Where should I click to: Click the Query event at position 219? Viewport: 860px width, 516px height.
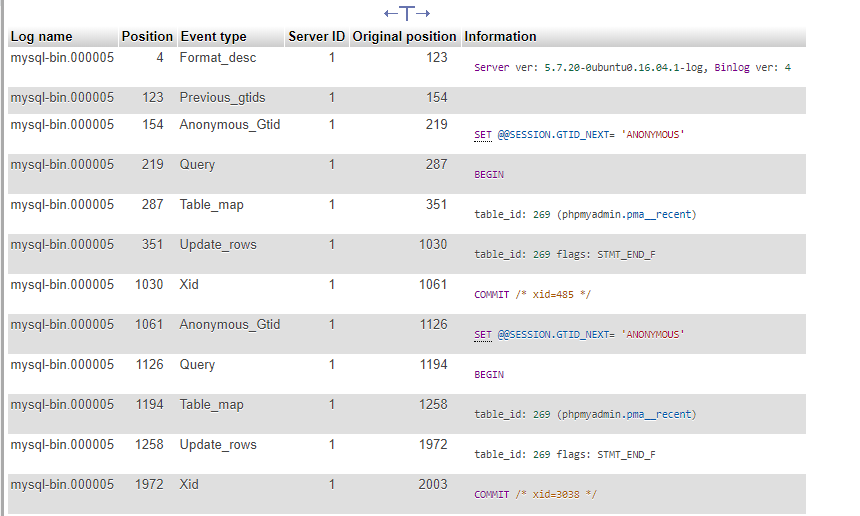[x=197, y=165]
